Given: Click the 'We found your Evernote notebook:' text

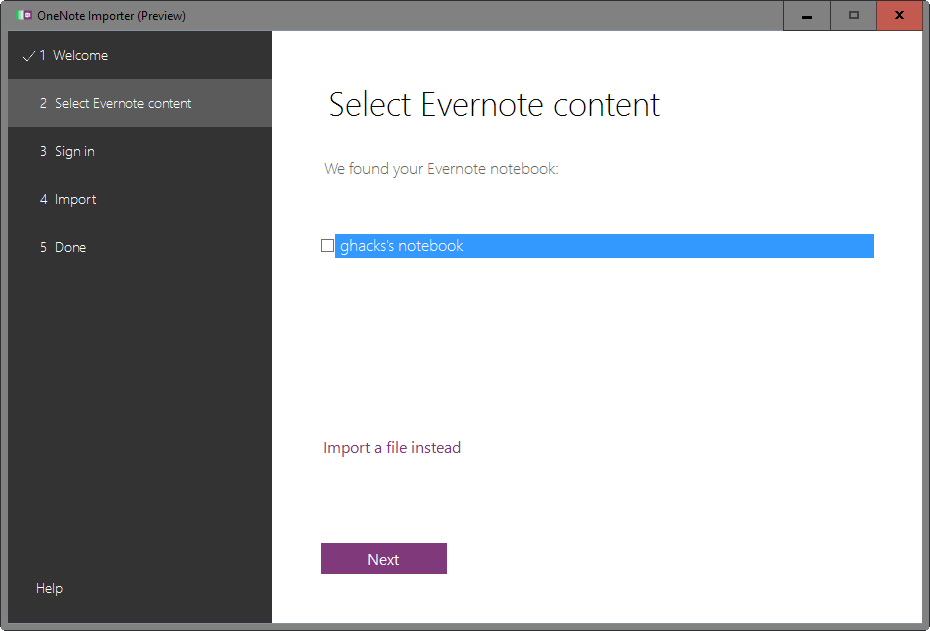Looking at the screenshot, I should (x=441, y=169).
